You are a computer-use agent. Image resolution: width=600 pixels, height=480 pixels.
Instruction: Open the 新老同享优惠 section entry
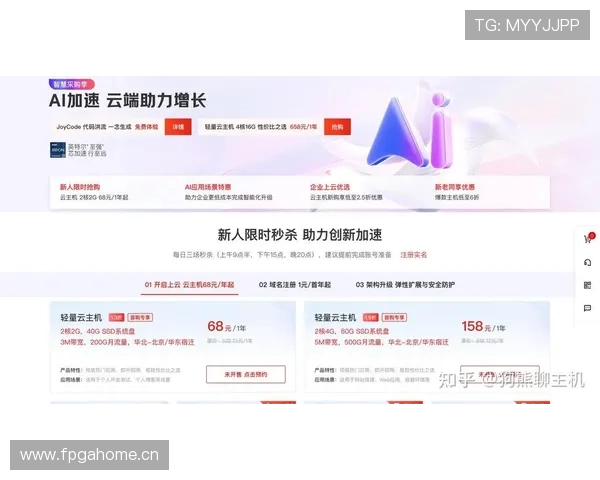(455, 187)
